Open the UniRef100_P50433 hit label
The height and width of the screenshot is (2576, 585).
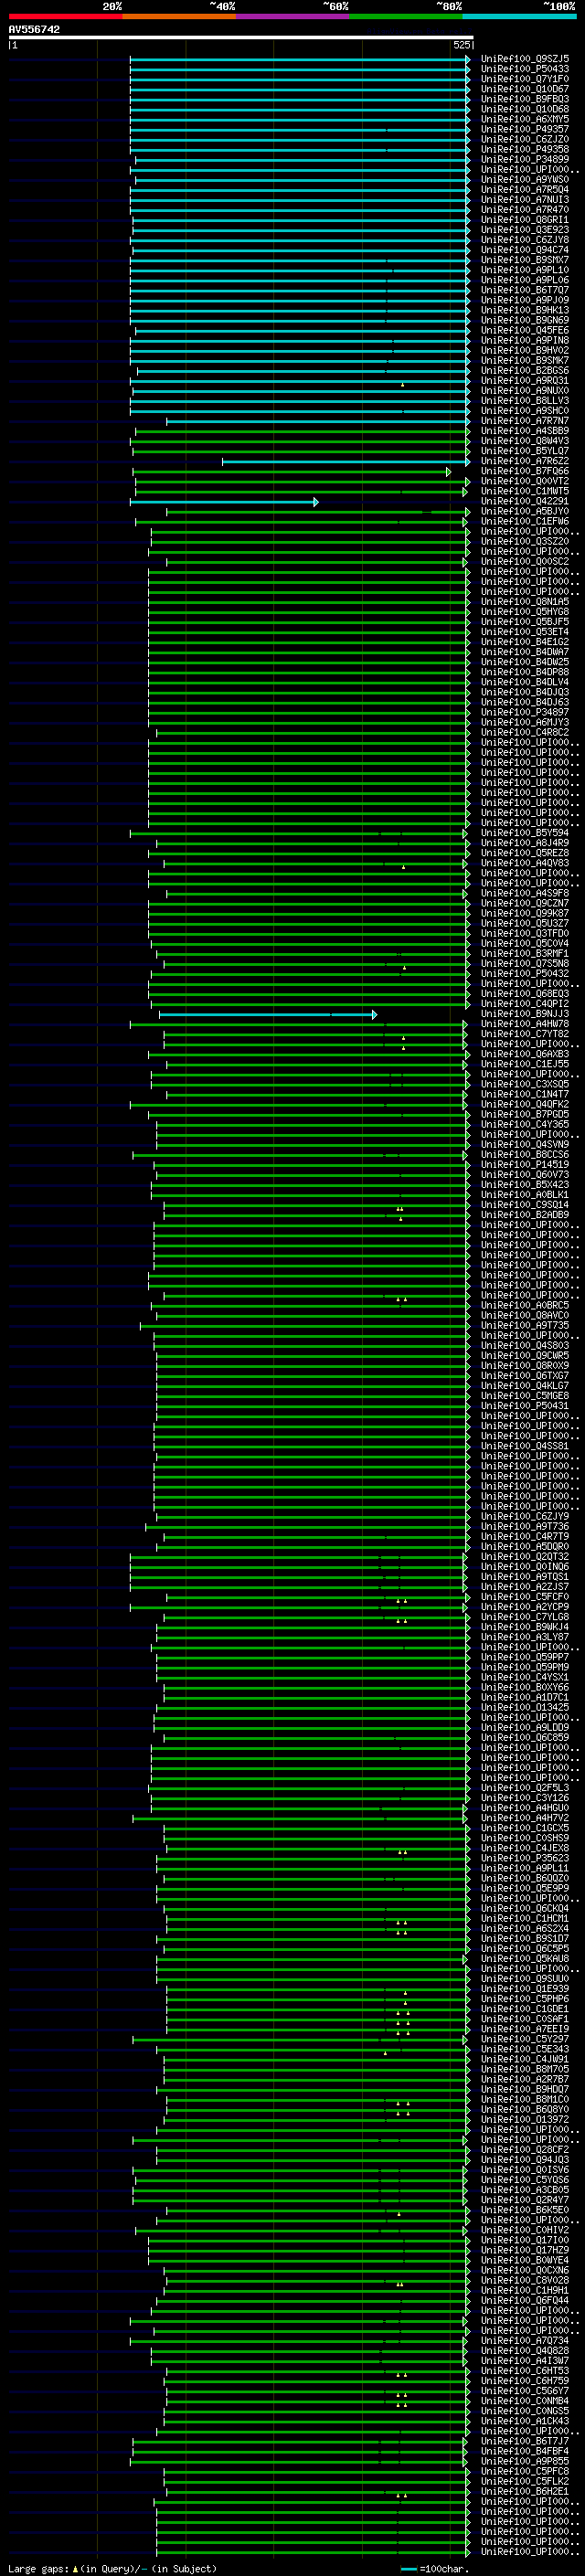(x=525, y=69)
